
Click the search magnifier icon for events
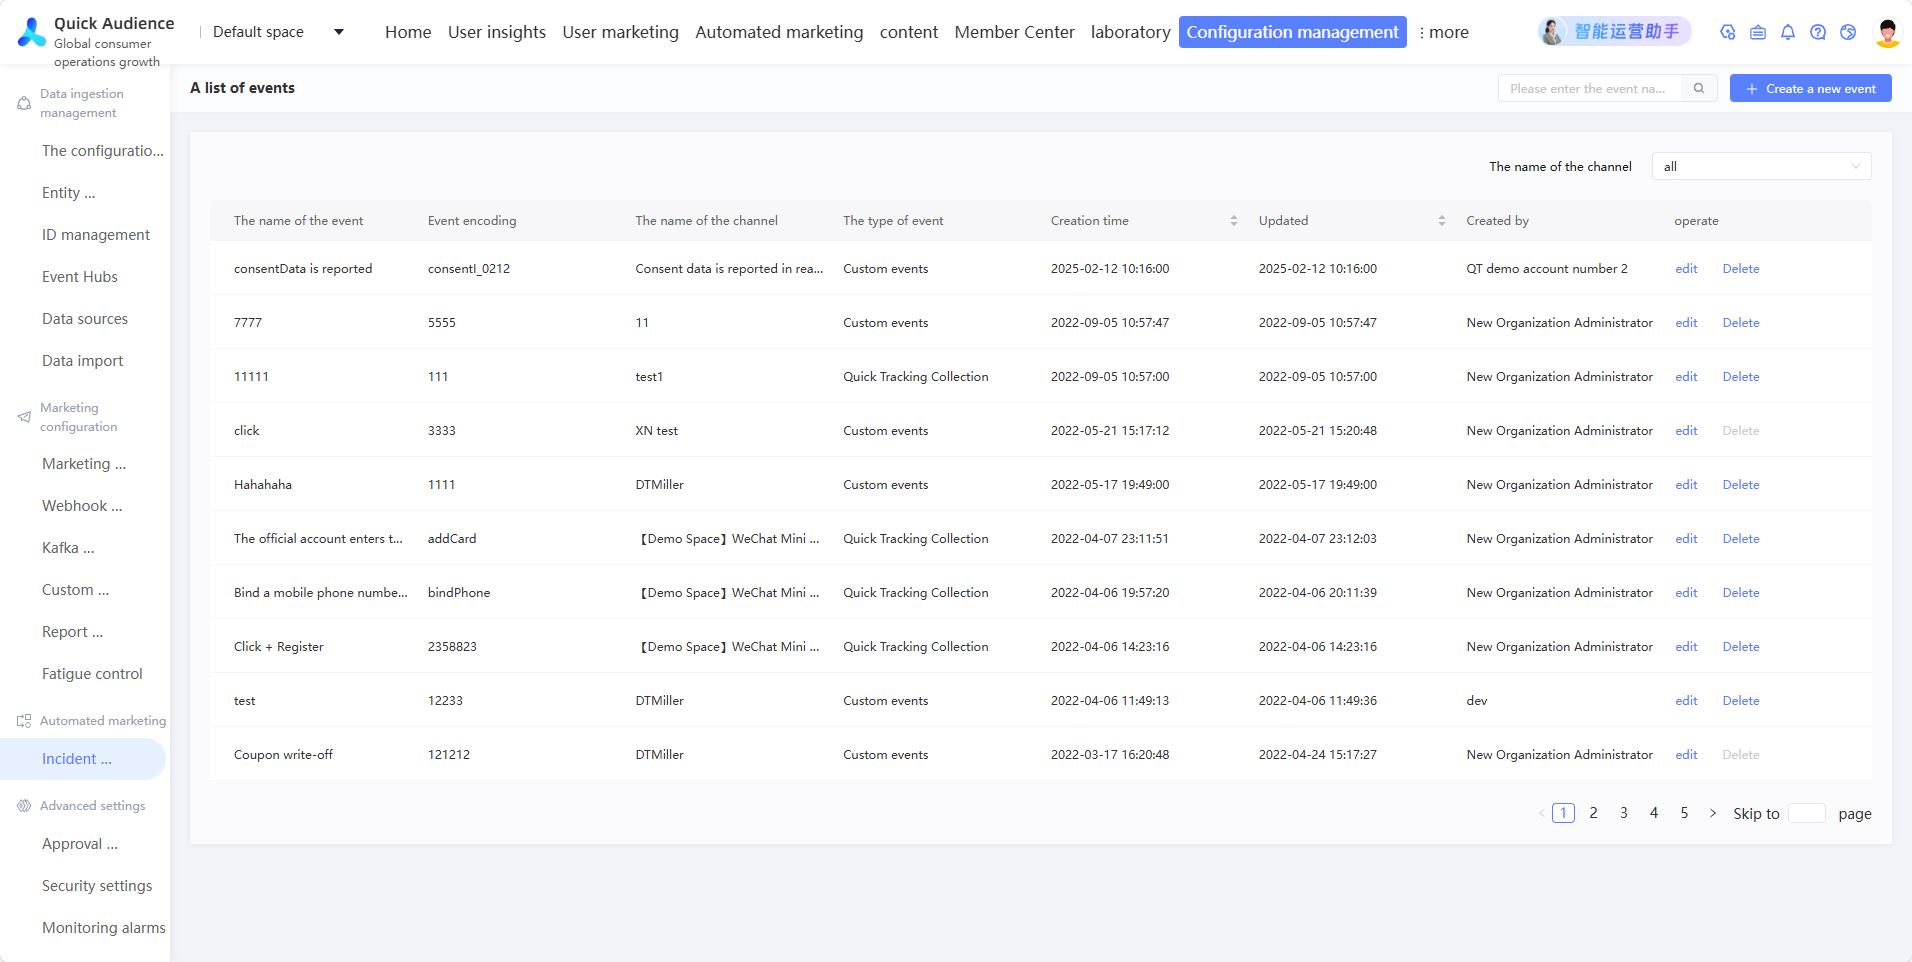click(x=1699, y=88)
